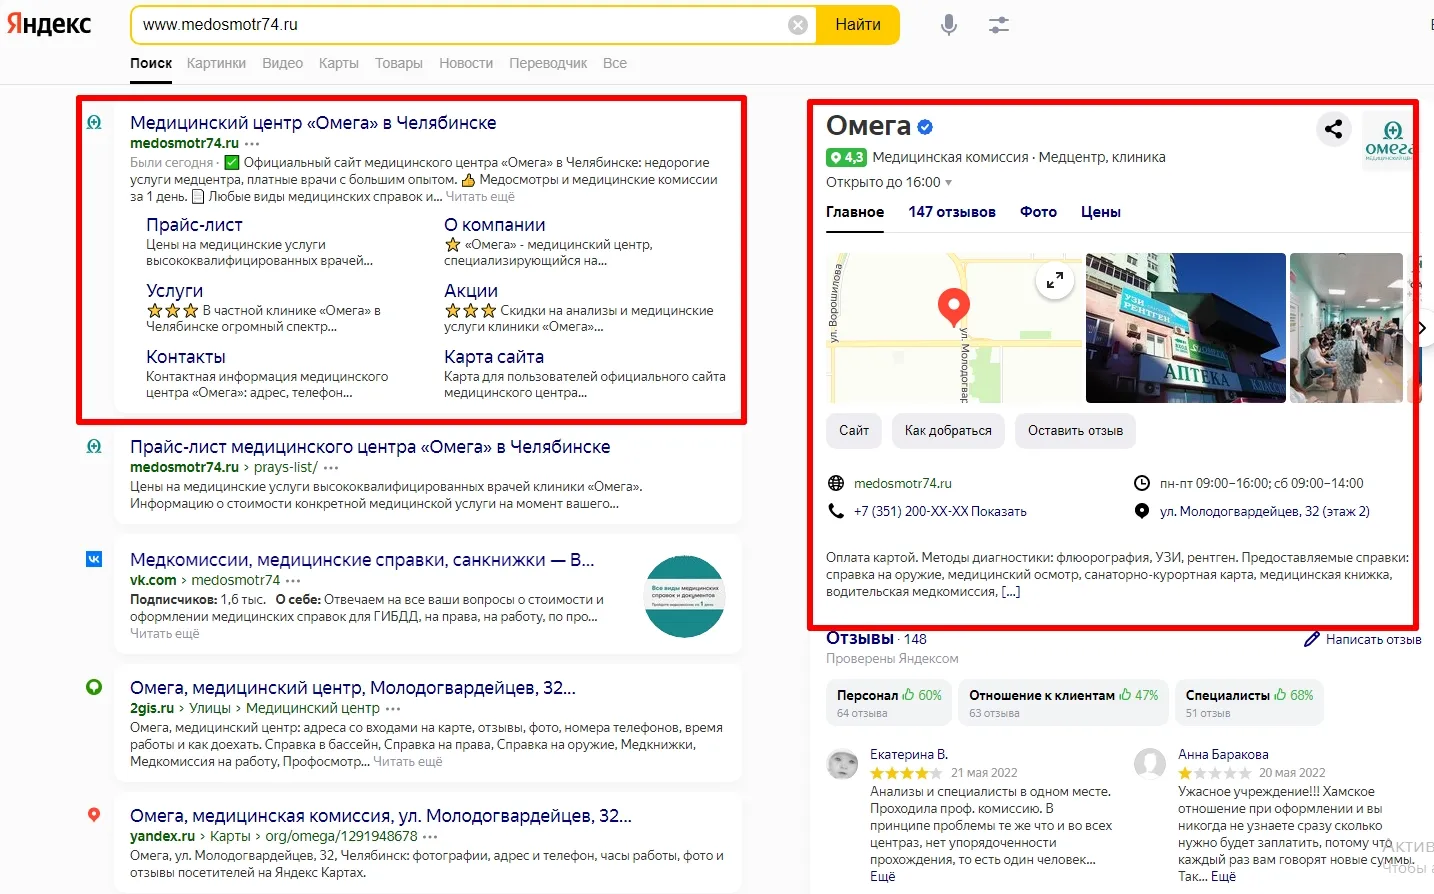Screen dimensions: 1434x894
Task: Expand Екатерина В. review with Ещё
Action: pos(882,876)
